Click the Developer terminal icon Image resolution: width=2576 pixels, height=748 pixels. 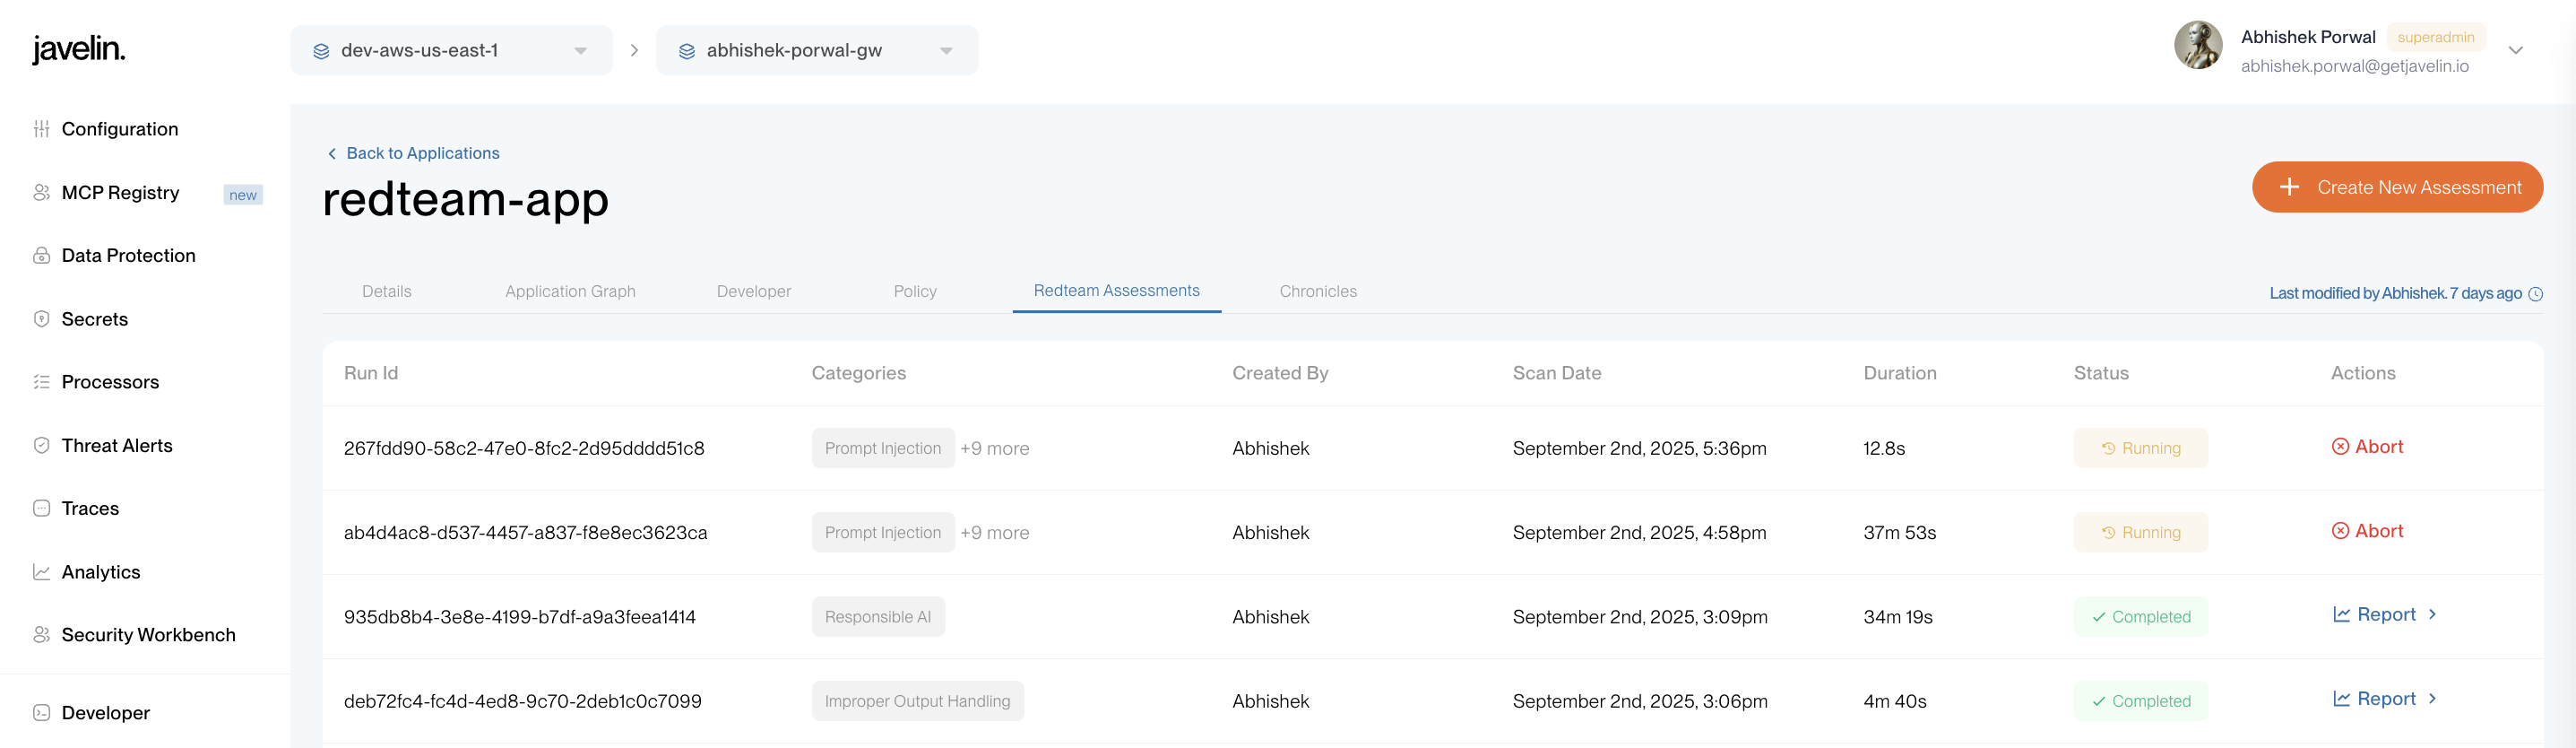click(x=41, y=713)
